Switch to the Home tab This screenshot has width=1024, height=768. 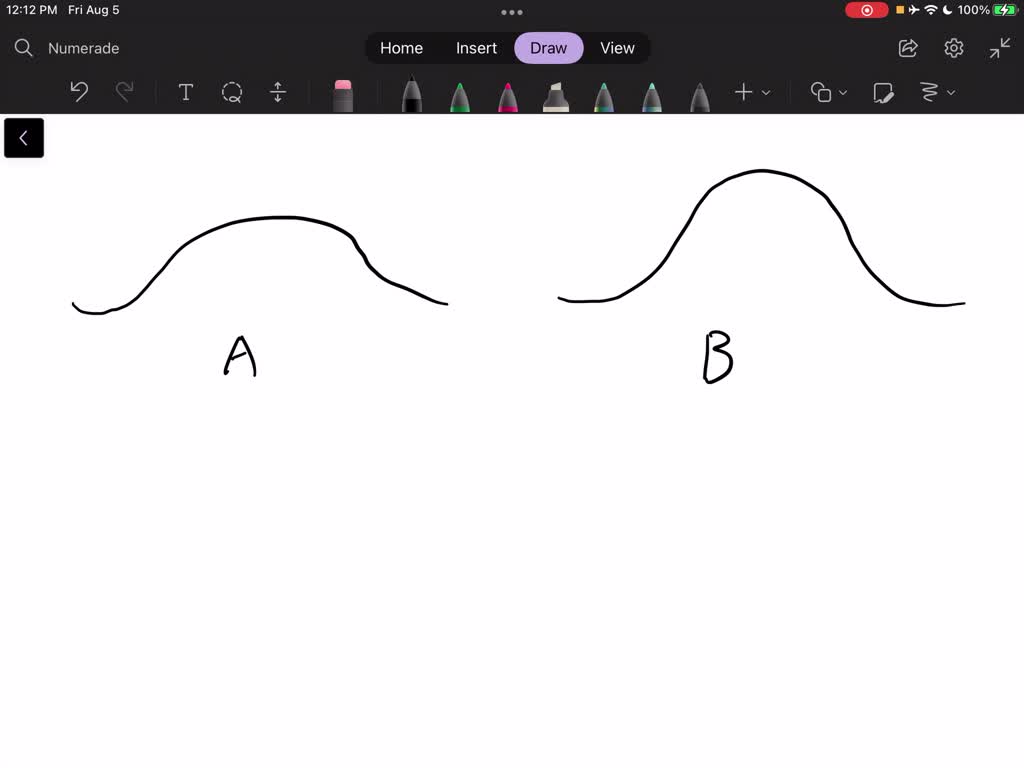click(x=401, y=48)
